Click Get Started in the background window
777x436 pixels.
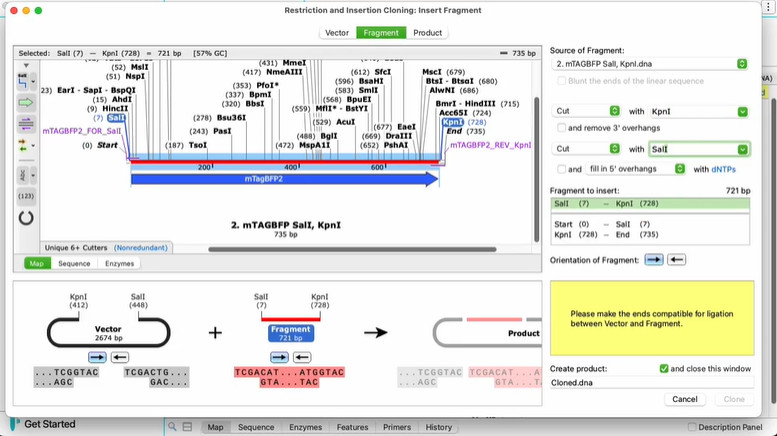click(x=50, y=424)
